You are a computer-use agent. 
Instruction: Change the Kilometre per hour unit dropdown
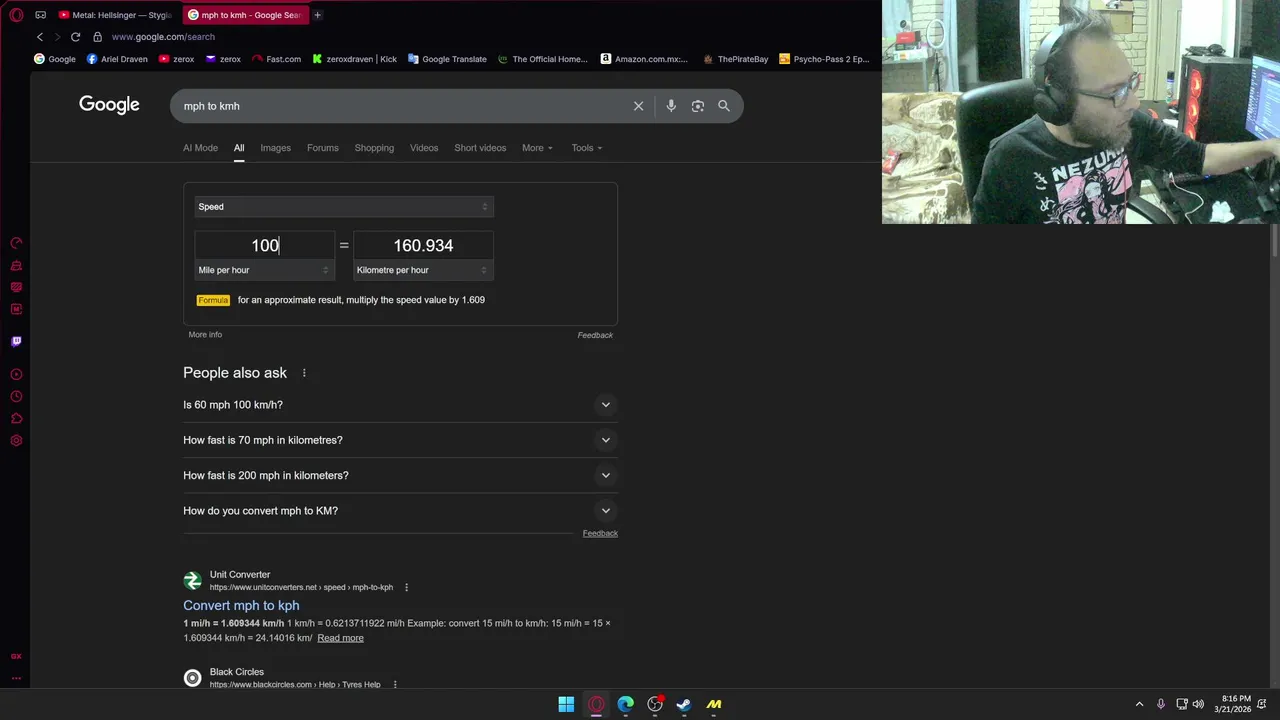(x=423, y=270)
